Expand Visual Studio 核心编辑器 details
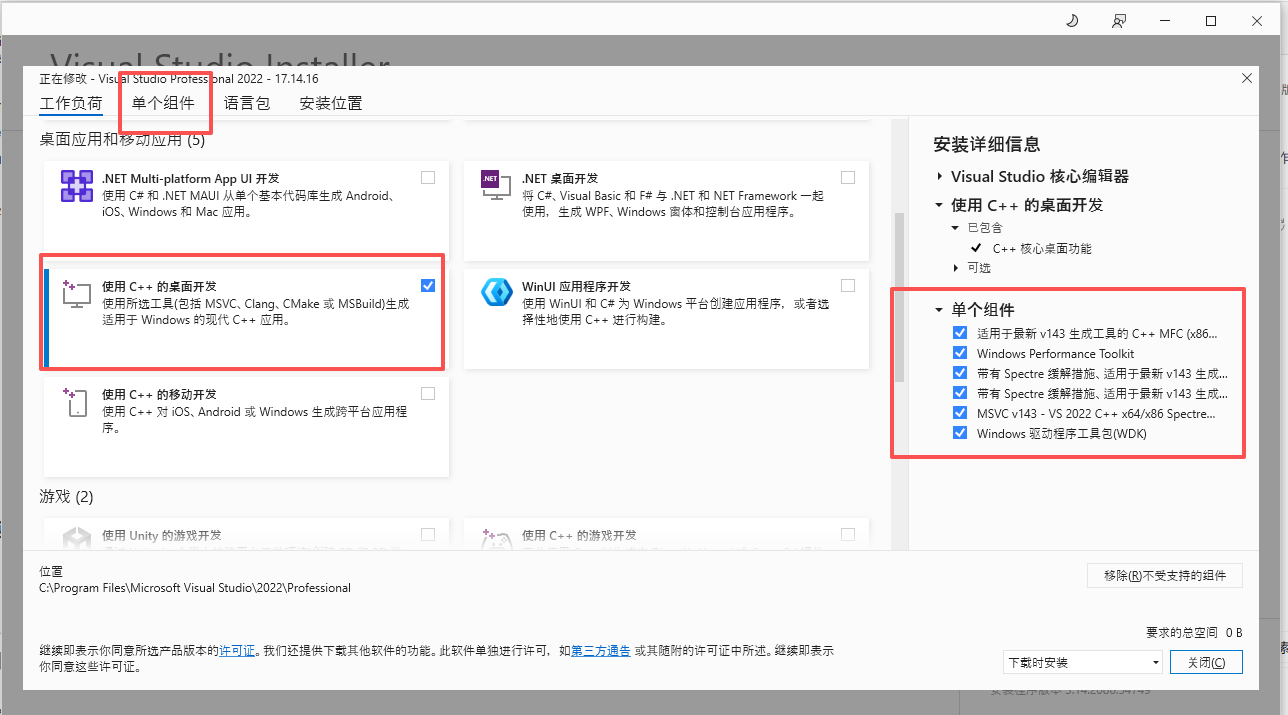The width and height of the screenshot is (1288, 715). pyautogui.click(x=939, y=176)
